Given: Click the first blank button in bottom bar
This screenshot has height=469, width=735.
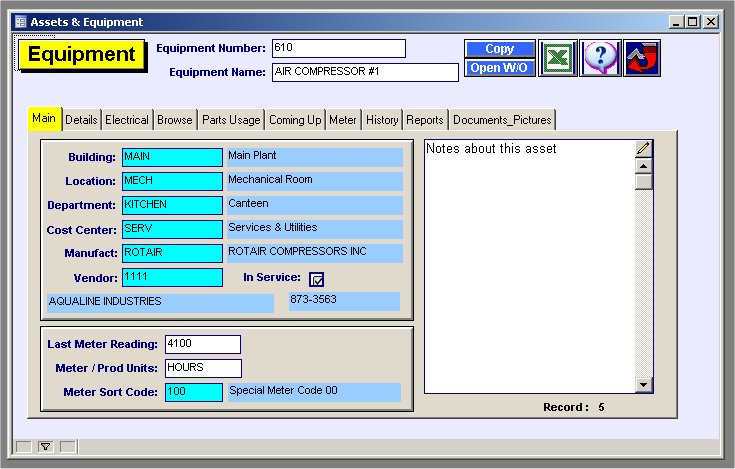Looking at the screenshot, I should (23, 447).
